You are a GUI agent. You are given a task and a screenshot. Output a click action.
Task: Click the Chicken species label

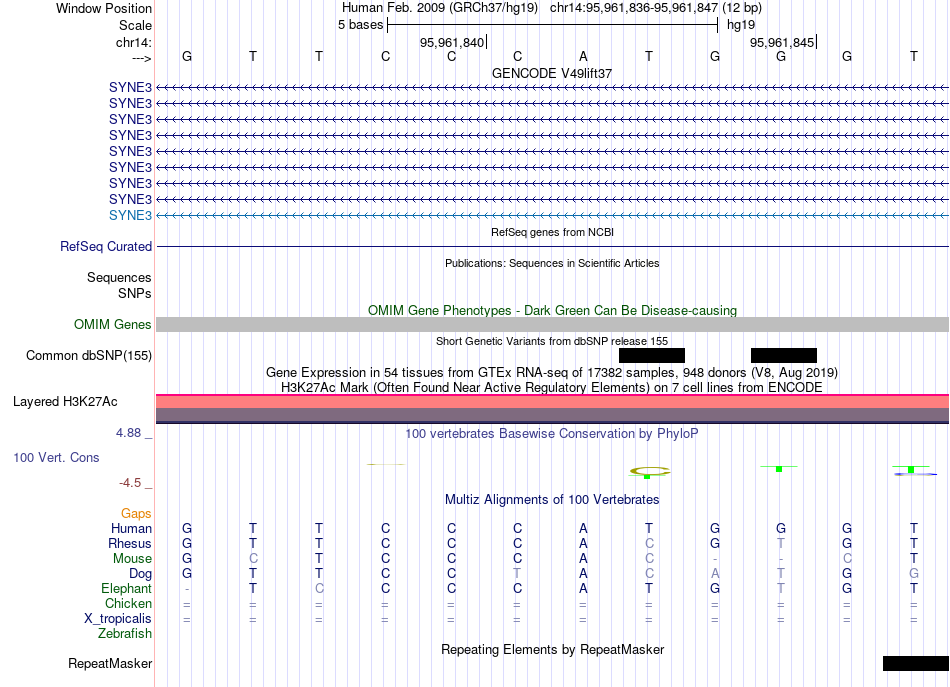[128, 603]
